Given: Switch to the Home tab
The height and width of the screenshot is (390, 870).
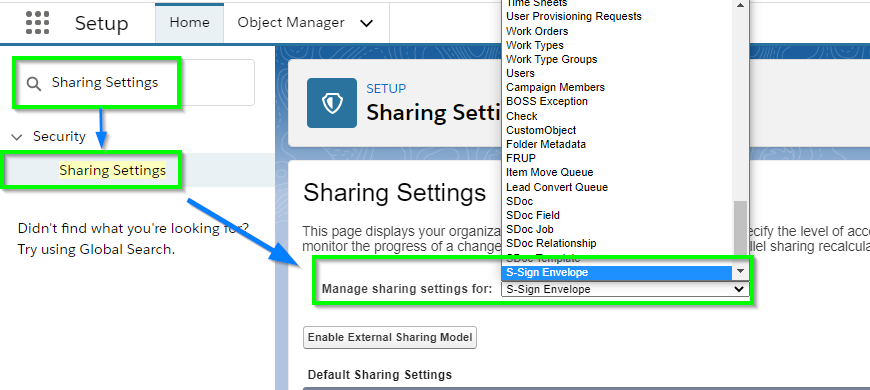Looking at the screenshot, I should click(x=190, y=23).
